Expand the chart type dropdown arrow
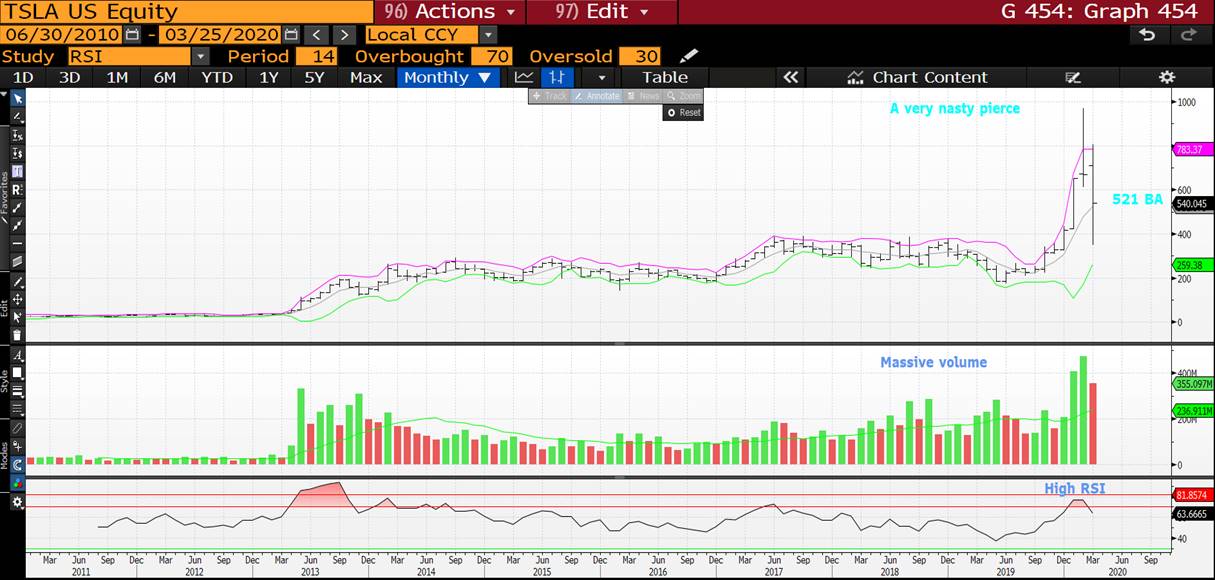 (x=602, y=77)
